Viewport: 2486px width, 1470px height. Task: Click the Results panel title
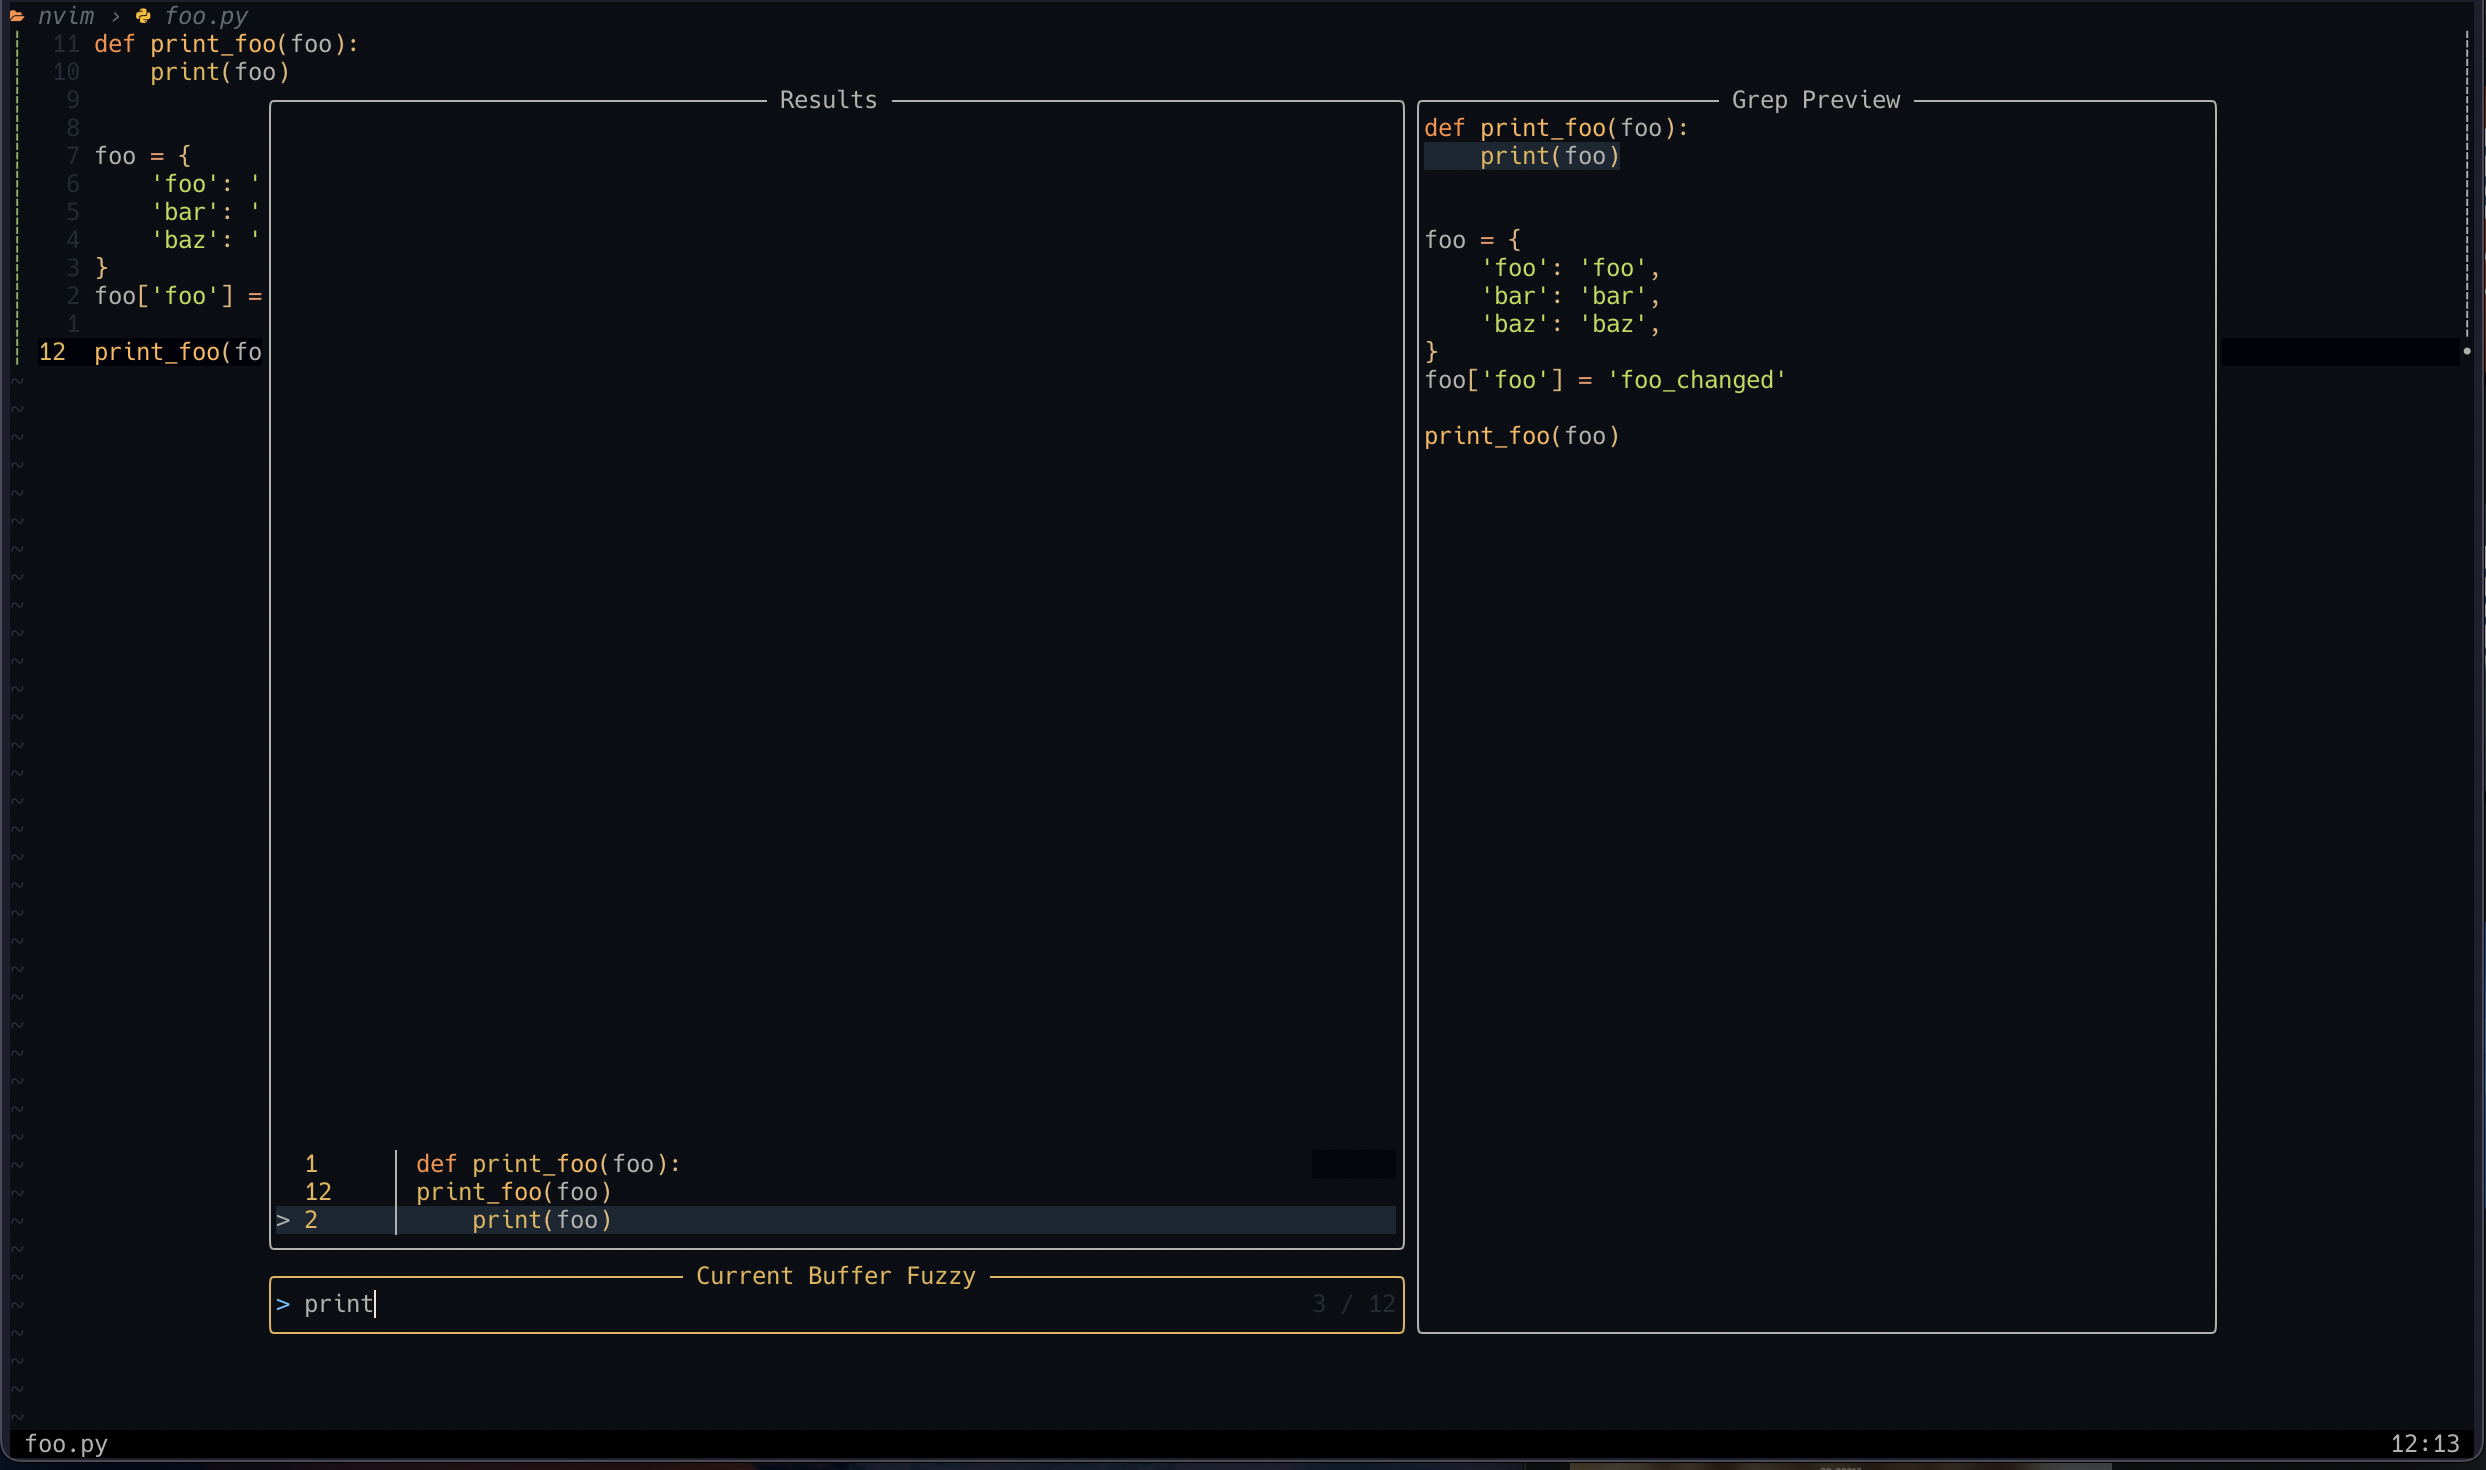click(827, 99)
